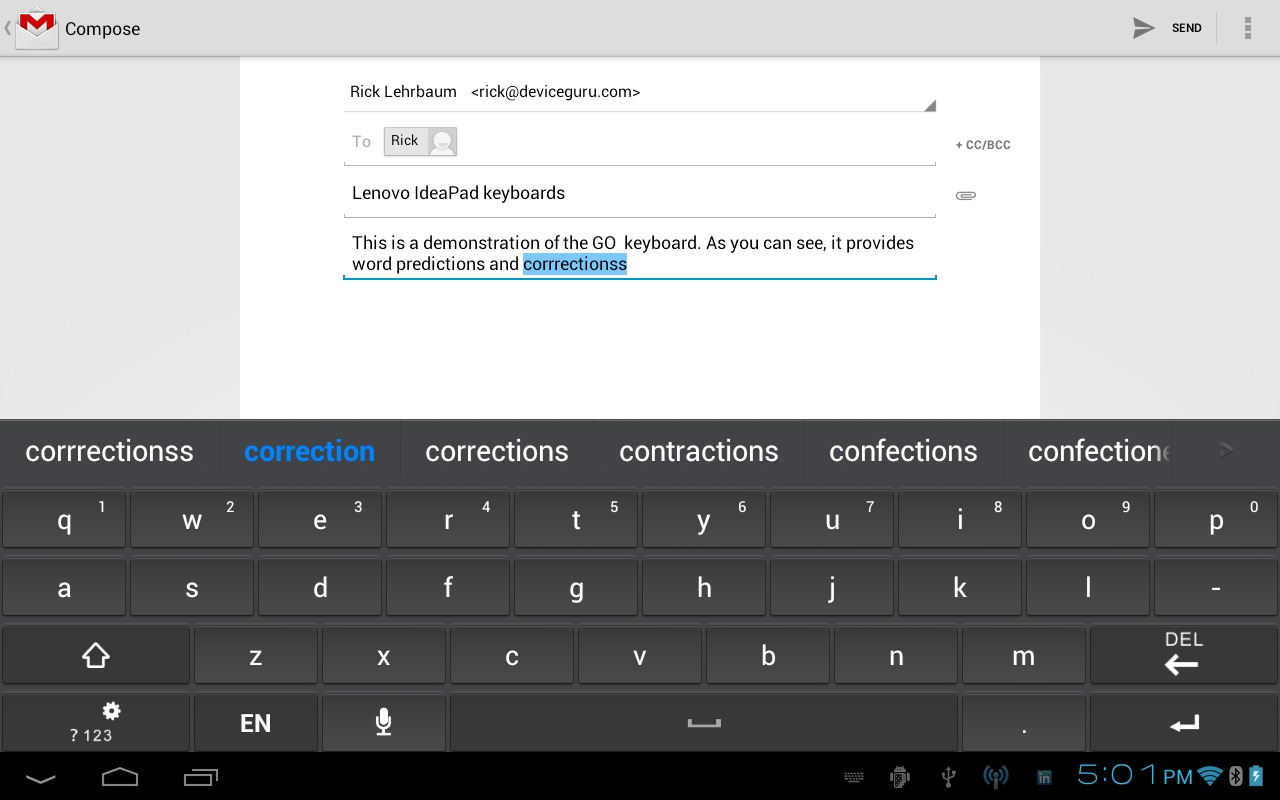The height and width of the screenshot is (800, 1280).
Task: Tap the space bar
Action: click(x=704, y=722)
